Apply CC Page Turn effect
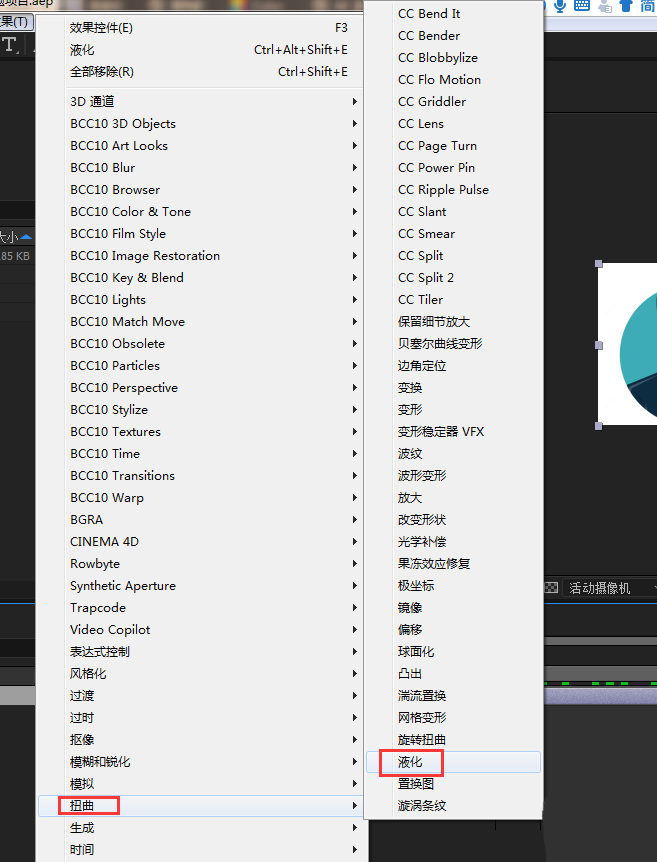 point(454,146)
